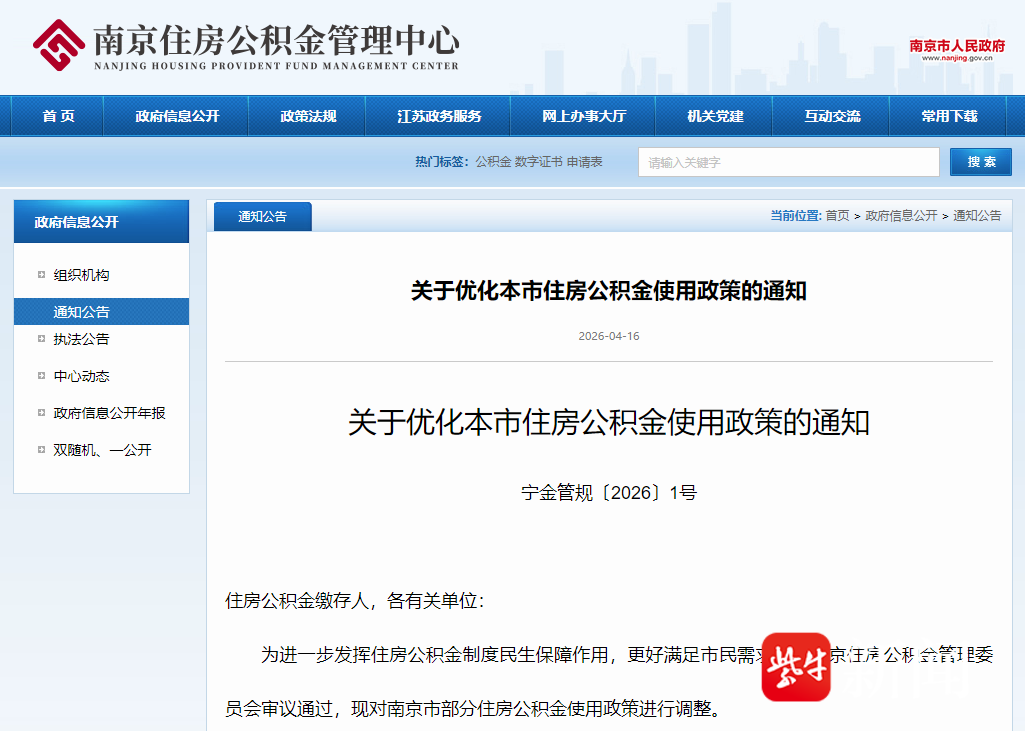Open the 常用下载 navigation item
The width and height of the screenshot is (1025, 731).
[x=949, y=116]
